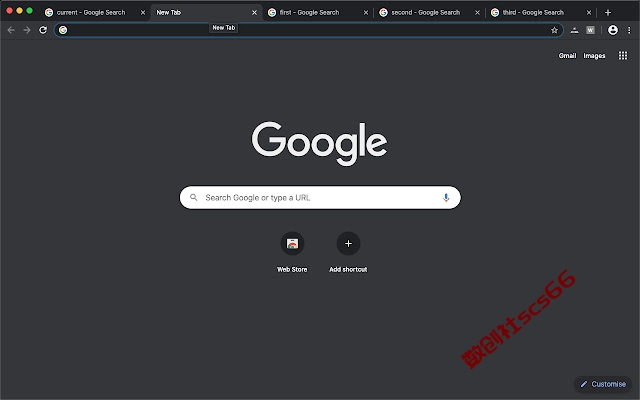Click the W extension icon
Image resolution: width=640 pixels, height=400 pixels.
(x=590, y=30)
